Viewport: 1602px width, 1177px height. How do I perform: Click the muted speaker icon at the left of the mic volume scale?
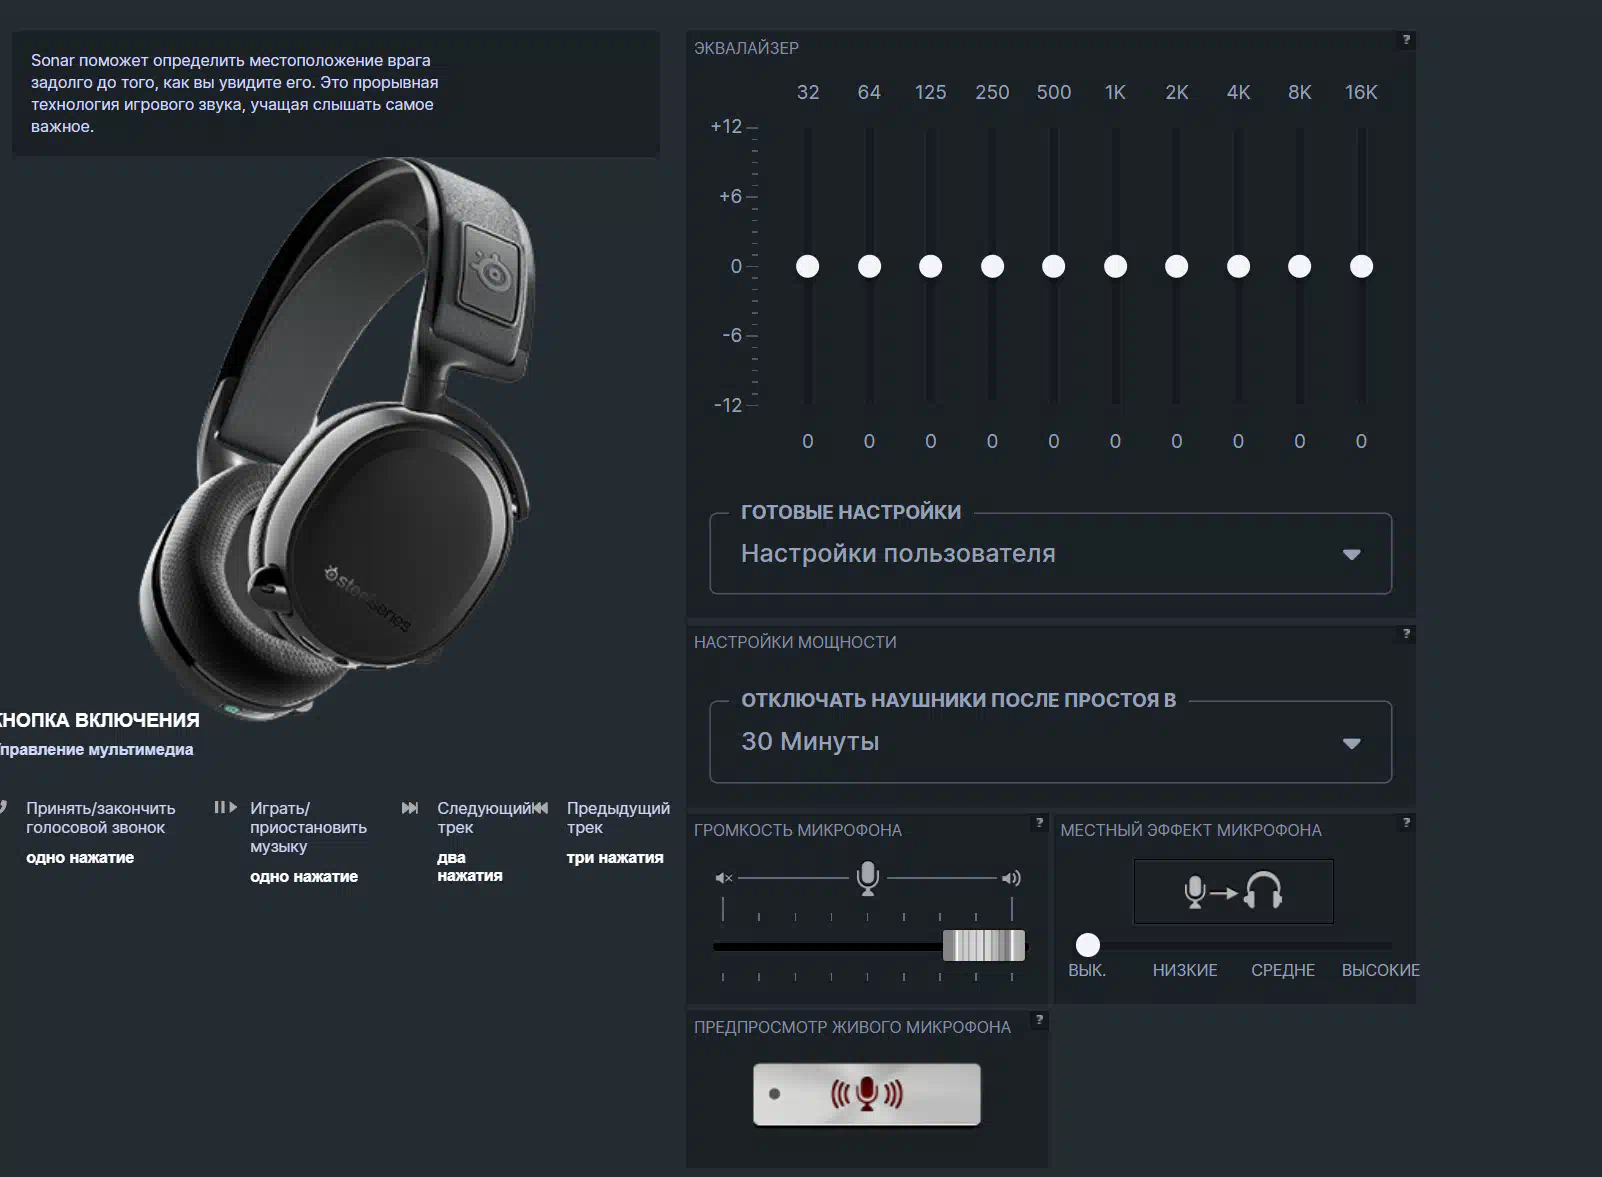coord(724,878)
